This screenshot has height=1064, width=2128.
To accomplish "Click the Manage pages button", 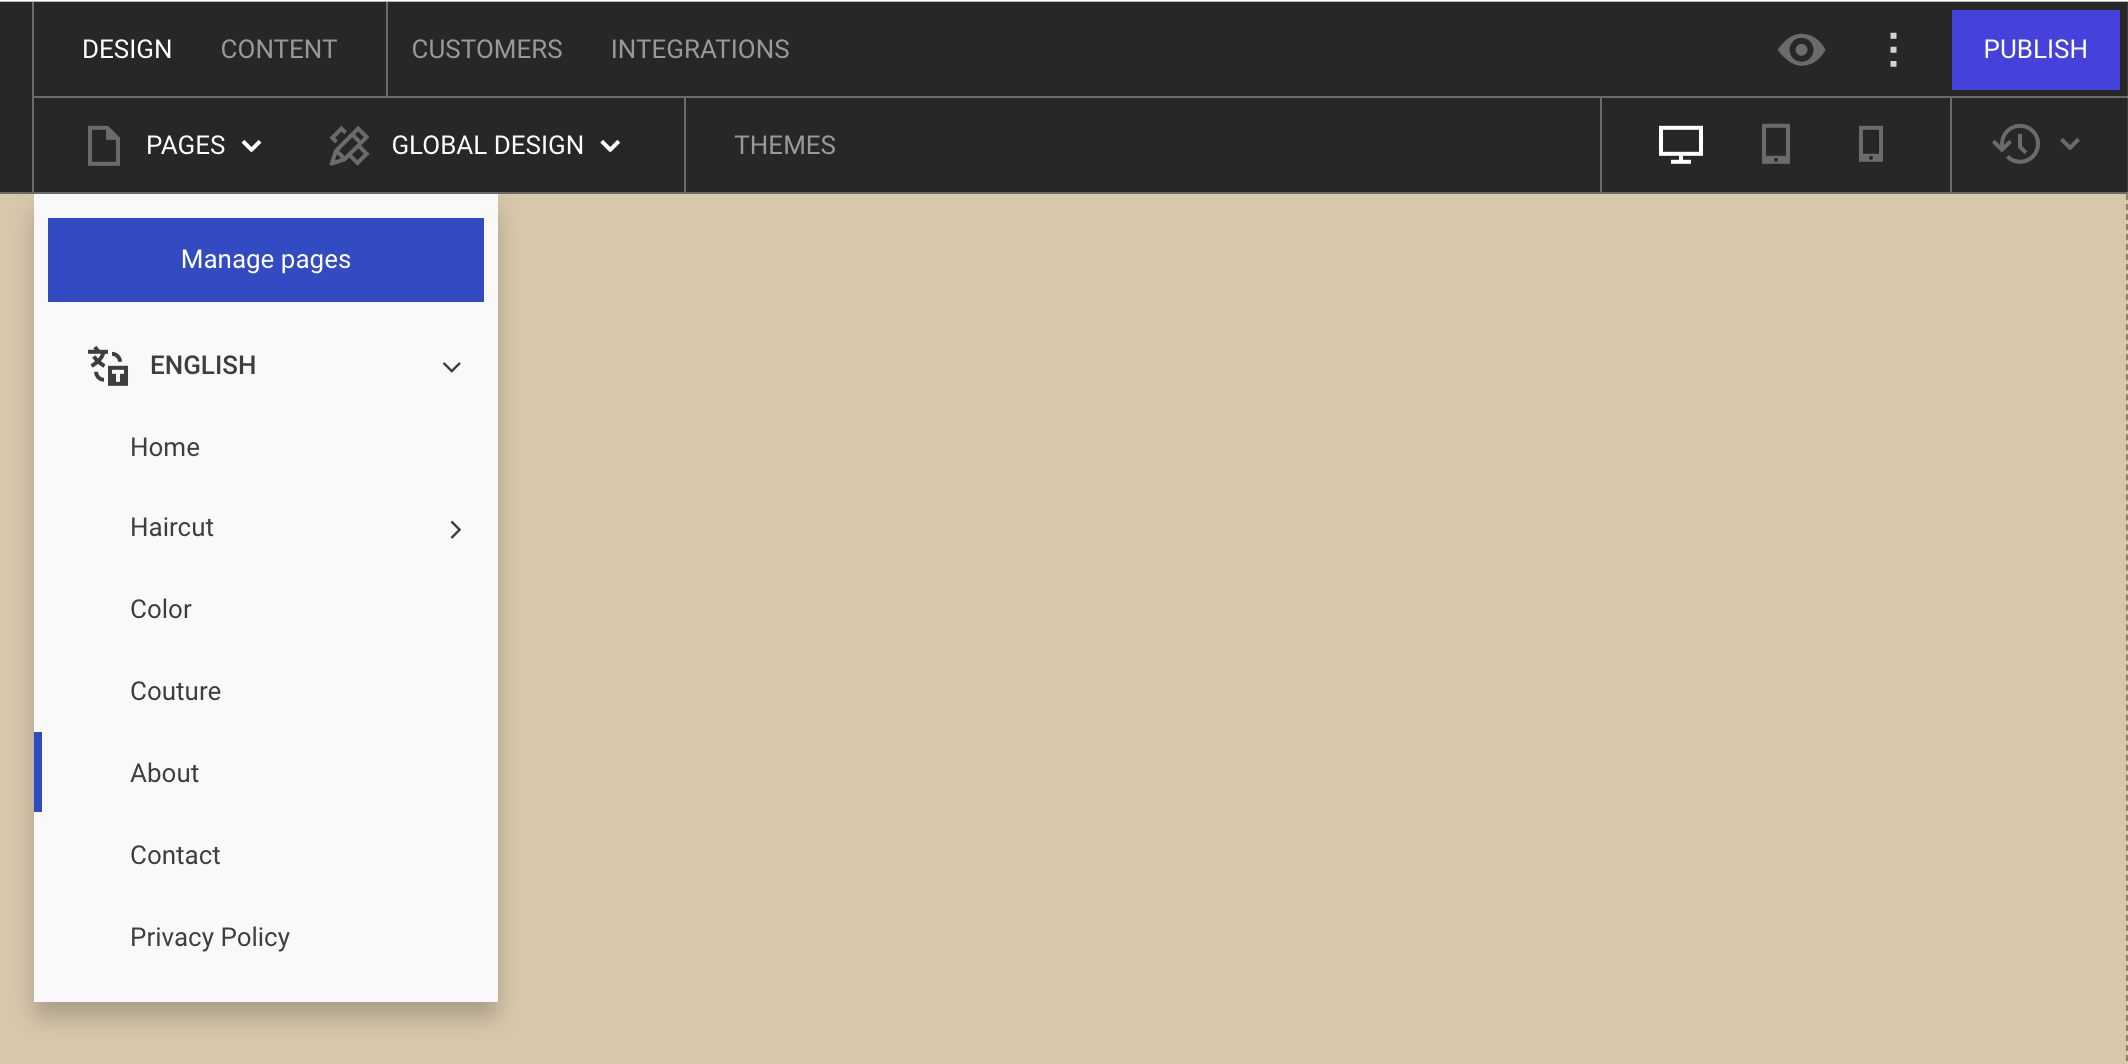I will [x=266, y=260].
